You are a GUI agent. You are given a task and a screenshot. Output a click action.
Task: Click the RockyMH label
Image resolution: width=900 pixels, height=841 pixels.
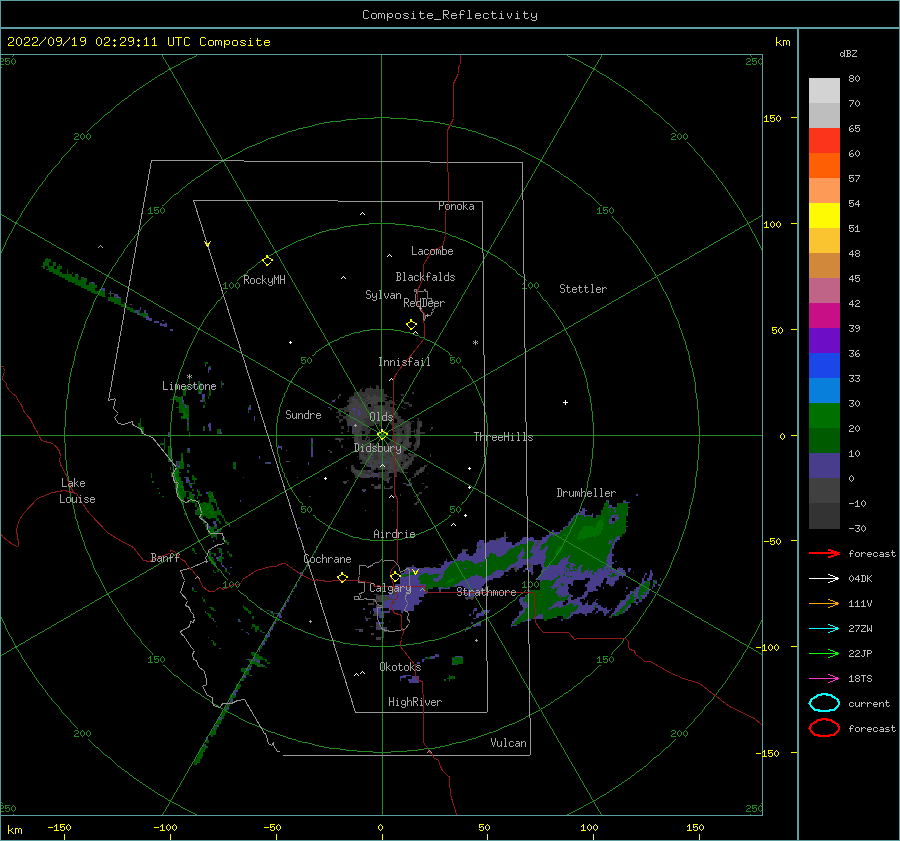point(265,280)
